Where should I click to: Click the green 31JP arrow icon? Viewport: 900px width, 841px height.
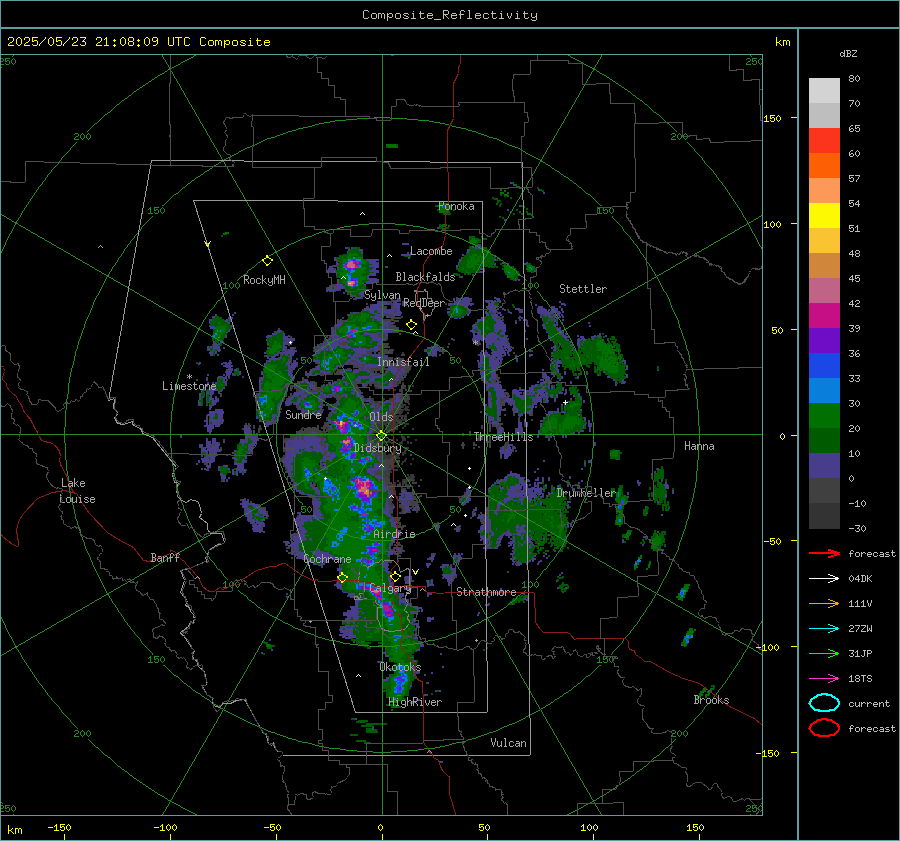point(824,653)
